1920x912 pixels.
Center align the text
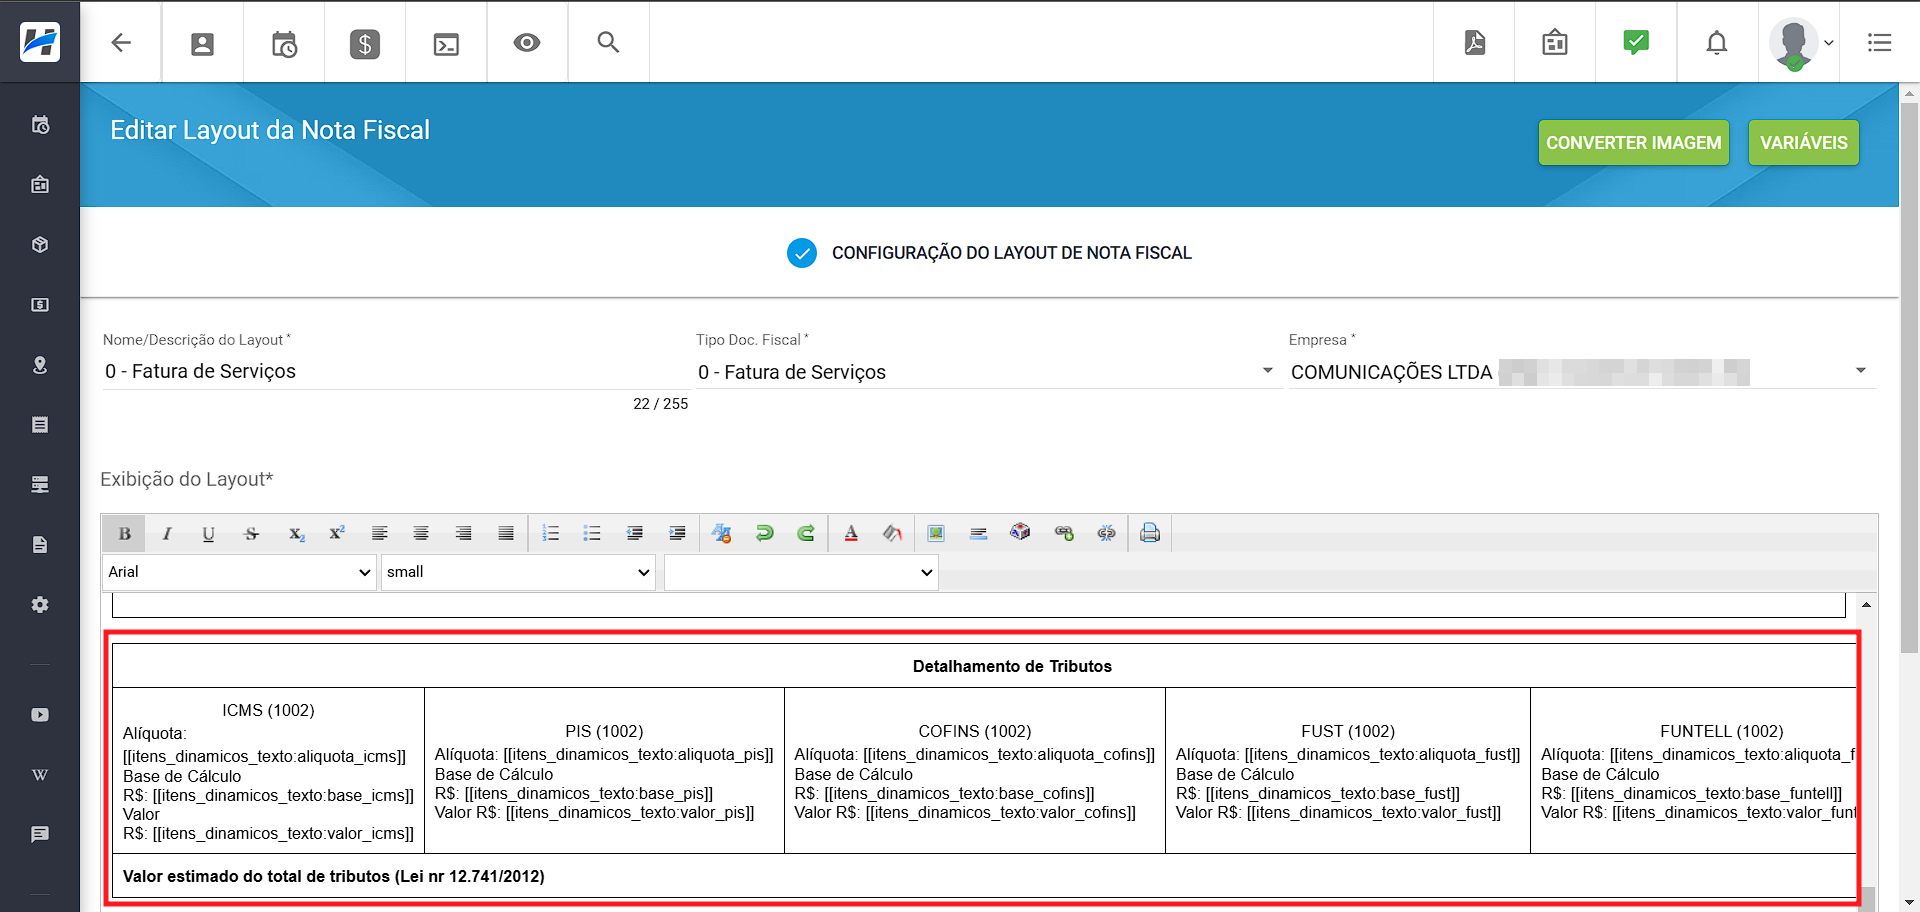(x=421, y=534)
